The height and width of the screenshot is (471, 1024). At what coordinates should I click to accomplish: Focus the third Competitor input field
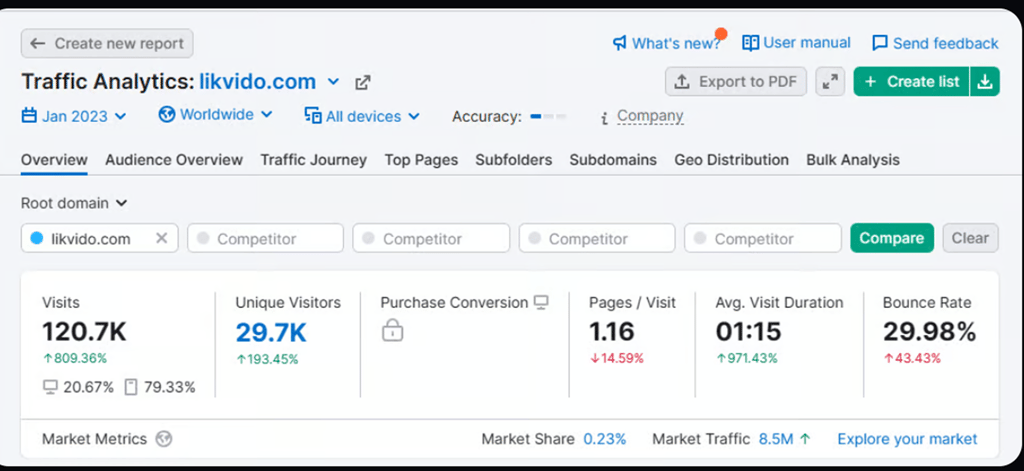pyautogui.click(x=597, y=238)
